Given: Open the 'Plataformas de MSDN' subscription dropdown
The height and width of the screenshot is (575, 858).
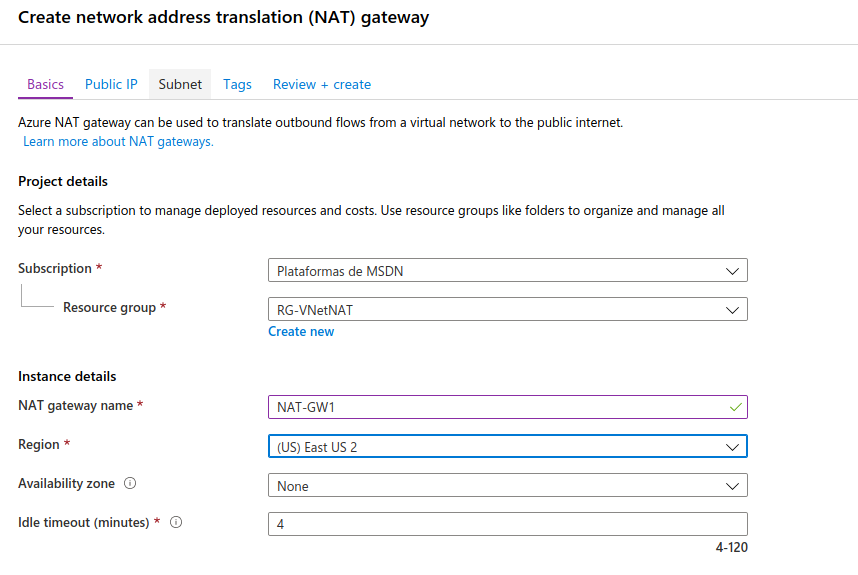Looking at the screenshot, I should click(x=507, y=271).
